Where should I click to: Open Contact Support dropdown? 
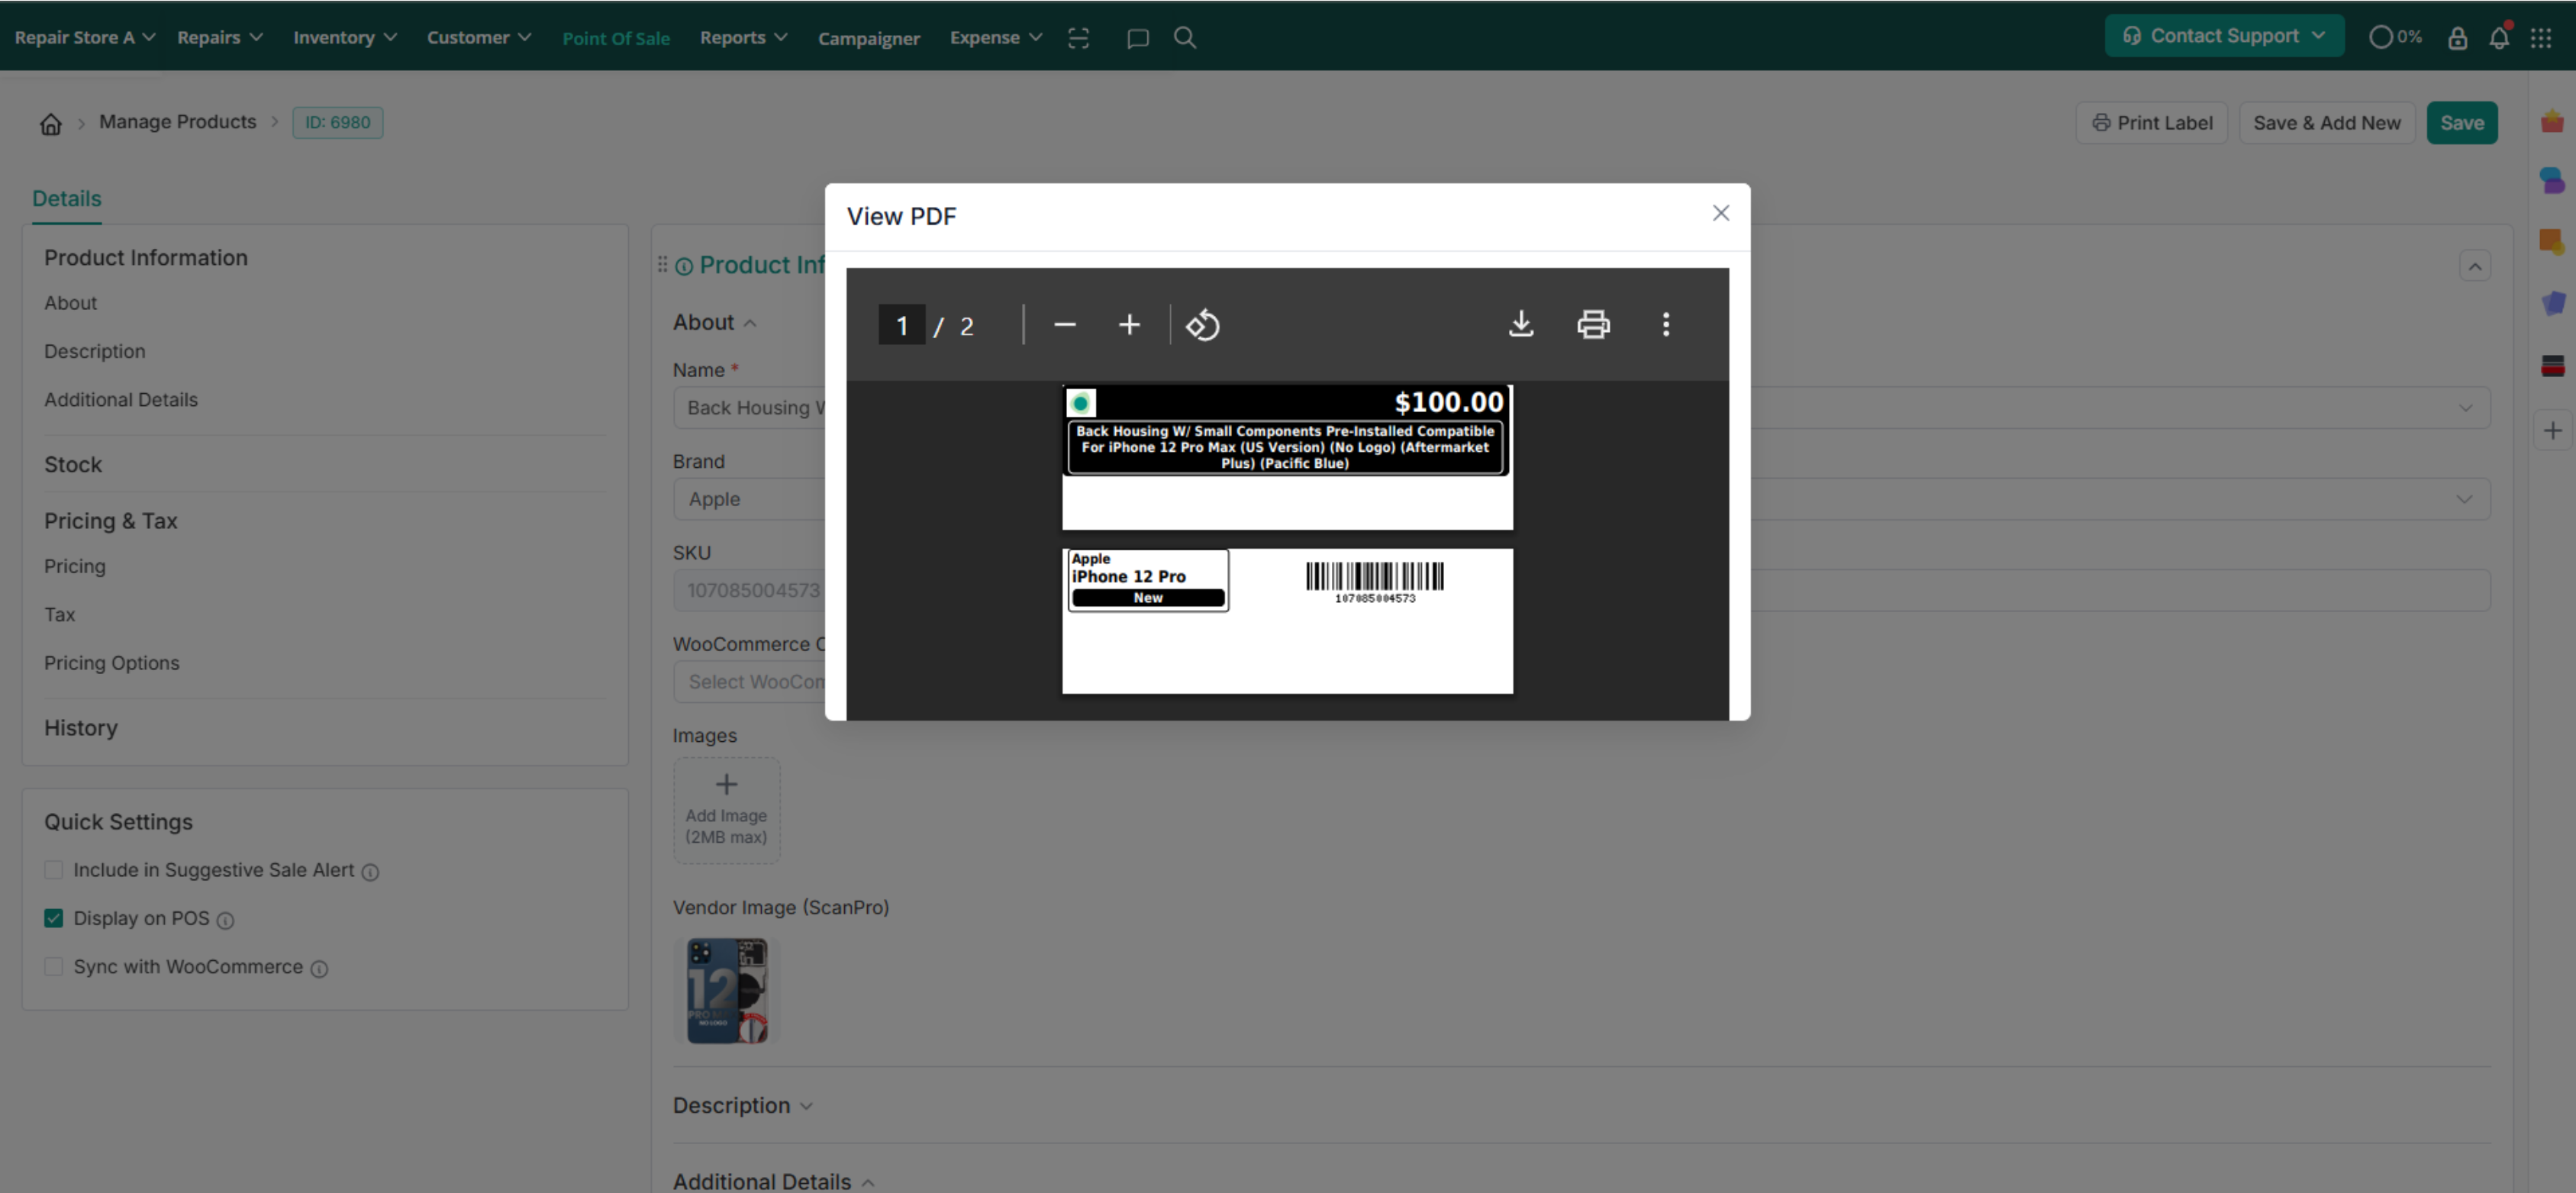tap(2223, 36)
